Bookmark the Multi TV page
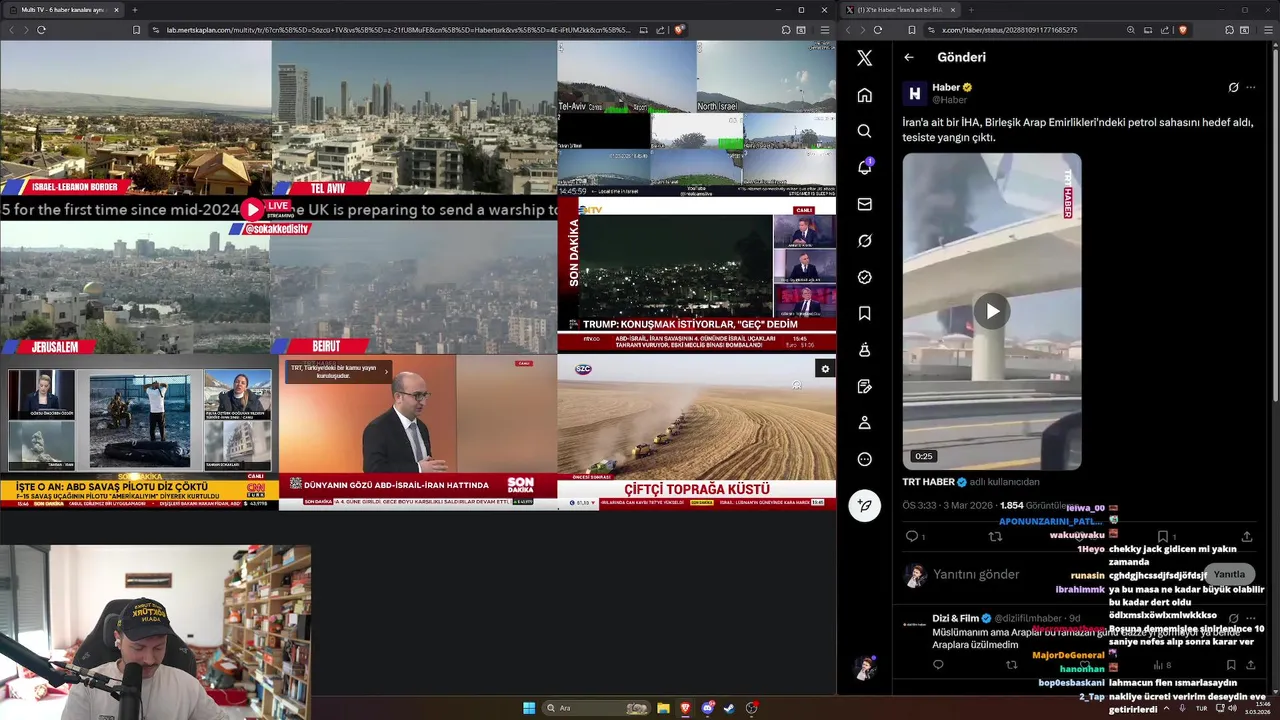Screen dimensions: 1280x720 [x=136, y=30]
